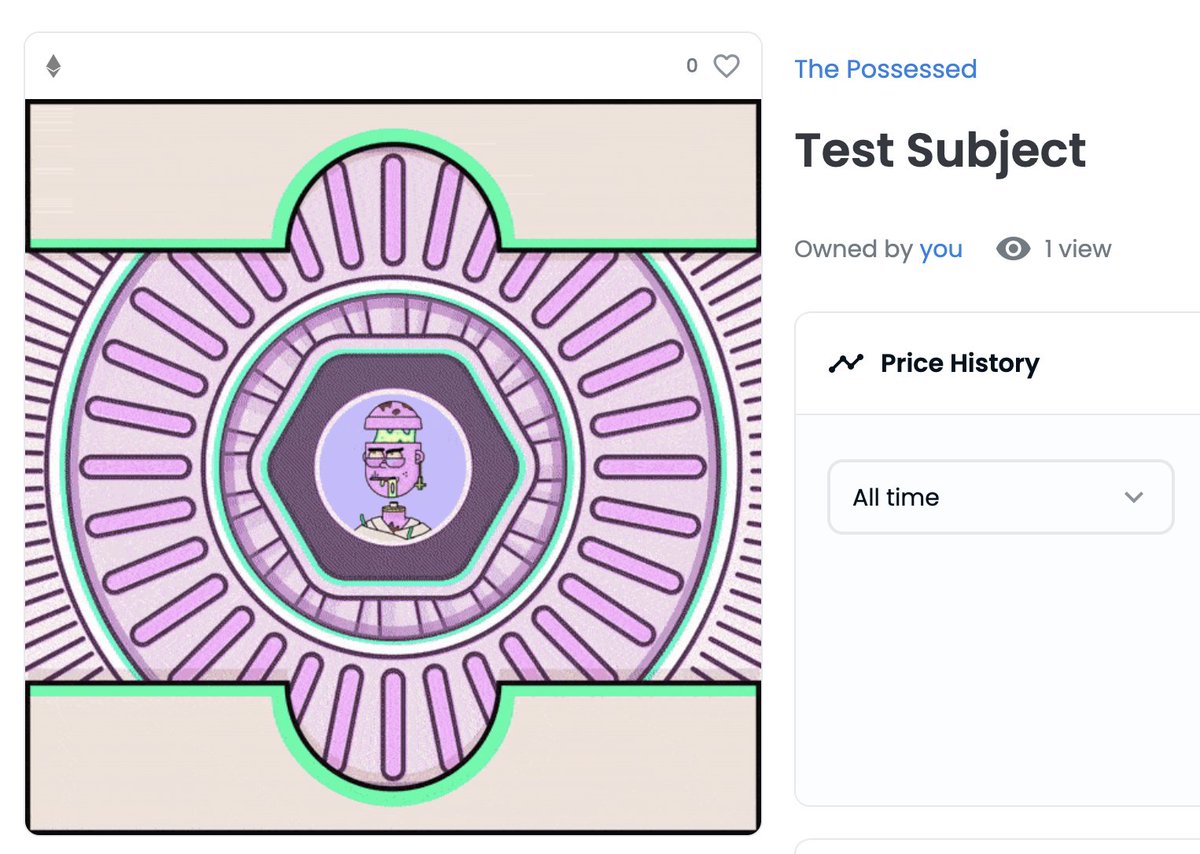Click the Test Subject title heading
The height and width of the screenshot is (854, 1200).
pos(940,151)
